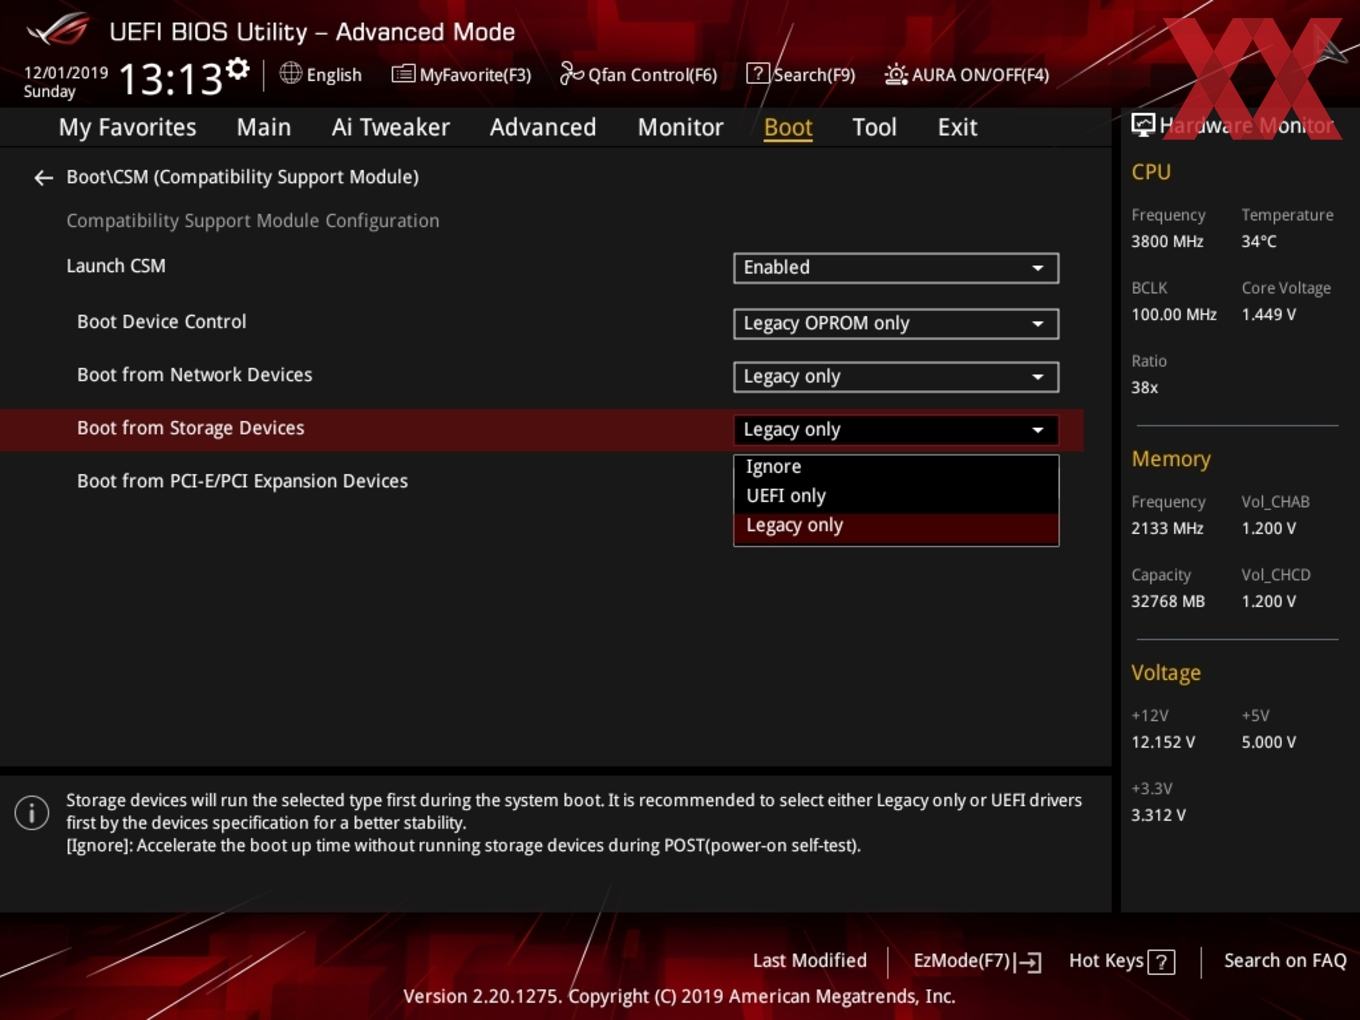This screenshot has height=1020, width=1360.
Task: Select Ignore in the dropdown list
Action: tap(896, 467)
